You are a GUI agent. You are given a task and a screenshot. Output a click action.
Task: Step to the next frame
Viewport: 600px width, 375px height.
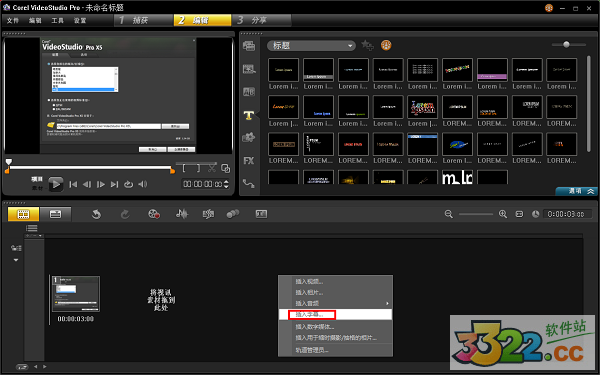(101, 184)
